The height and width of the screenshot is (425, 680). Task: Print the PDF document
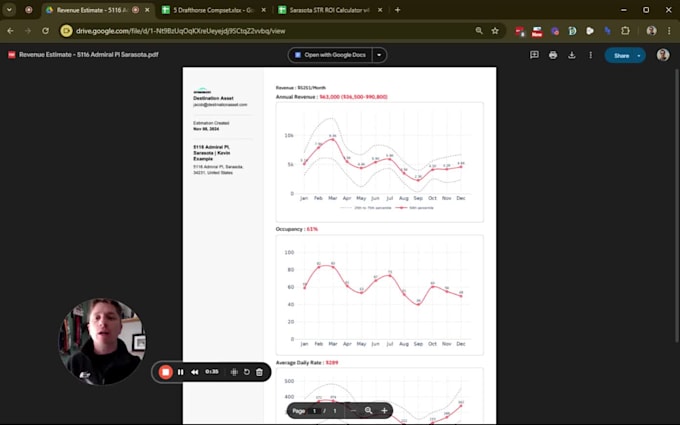tap(553, 55)
